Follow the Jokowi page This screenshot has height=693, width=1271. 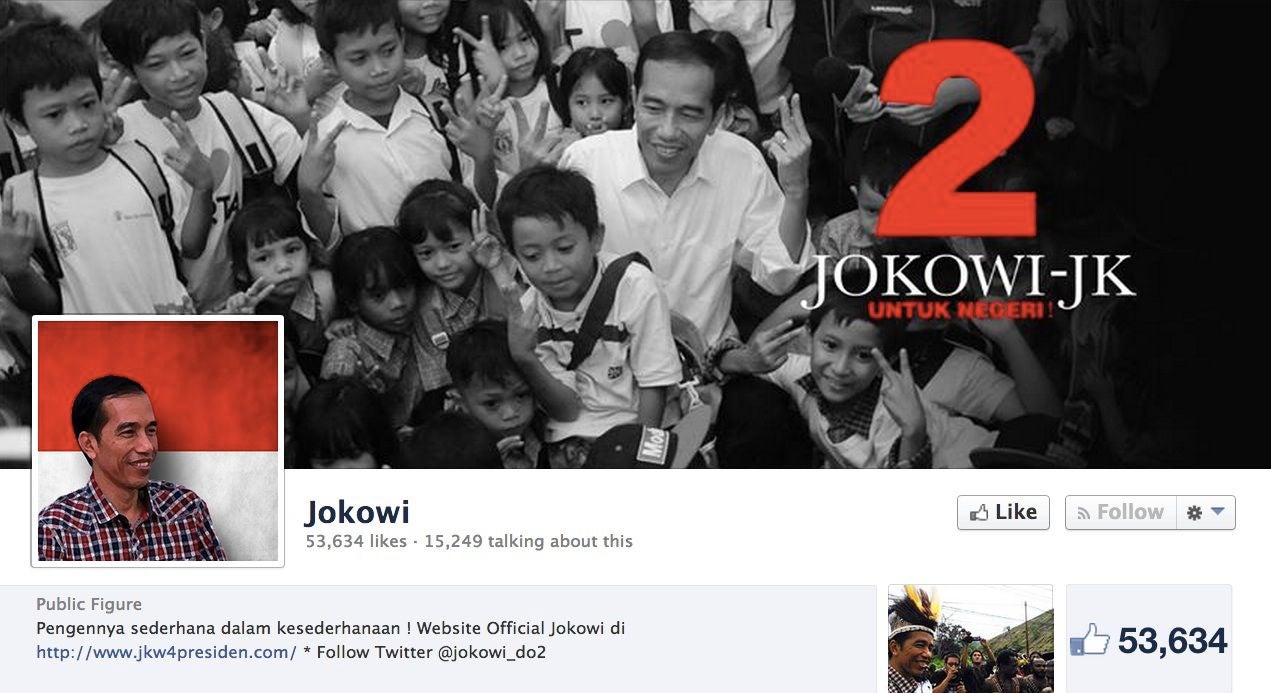[x=1121, y=512]
